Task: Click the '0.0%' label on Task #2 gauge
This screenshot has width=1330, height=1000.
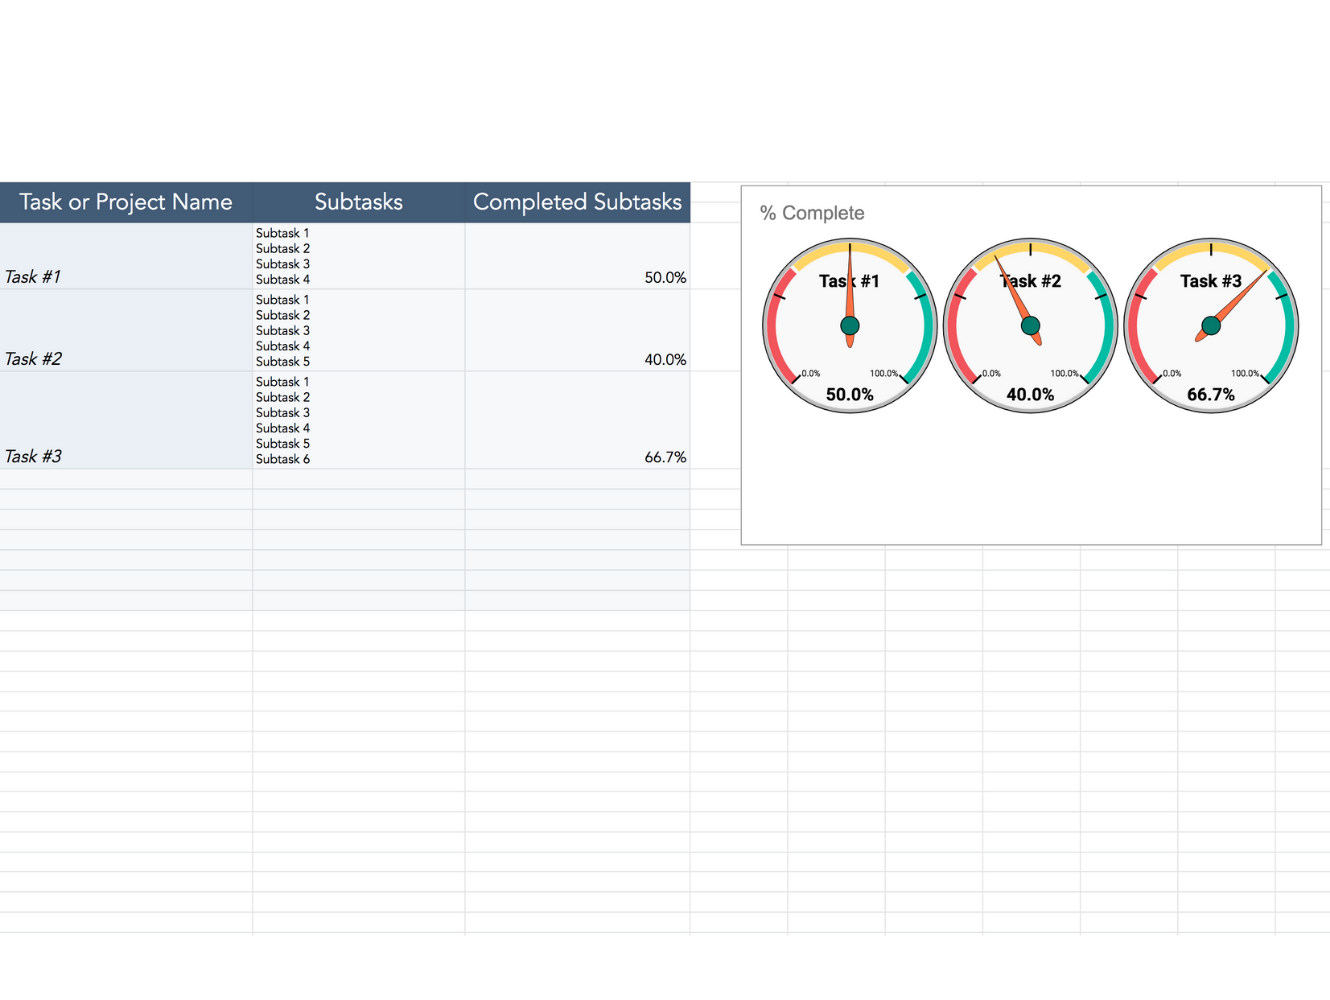Action: 991,373
